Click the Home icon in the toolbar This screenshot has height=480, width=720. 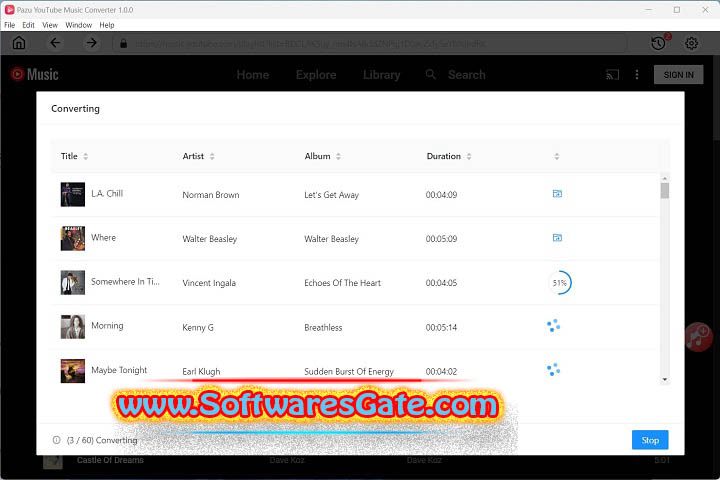19,43
